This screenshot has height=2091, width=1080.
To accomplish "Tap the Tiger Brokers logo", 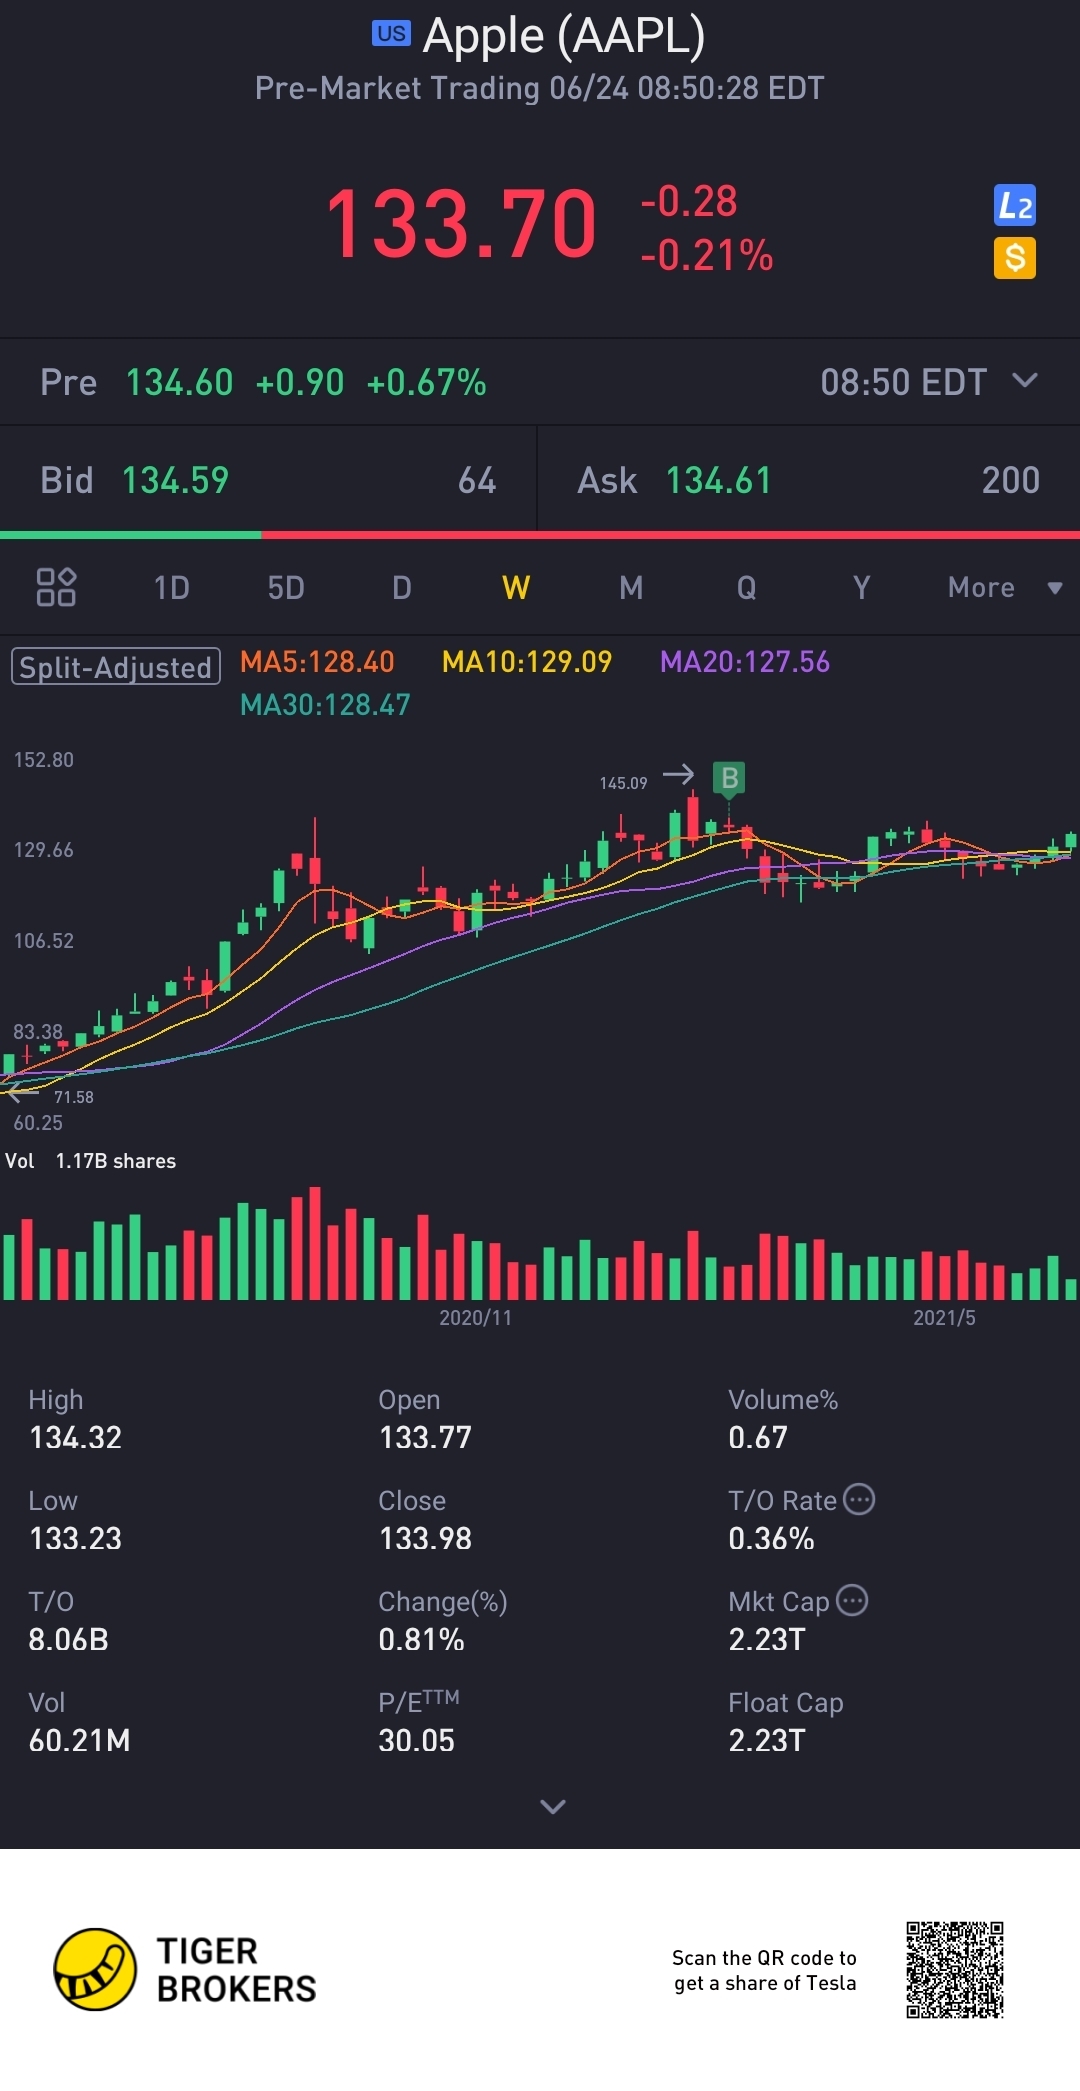I will point(185,1969).
